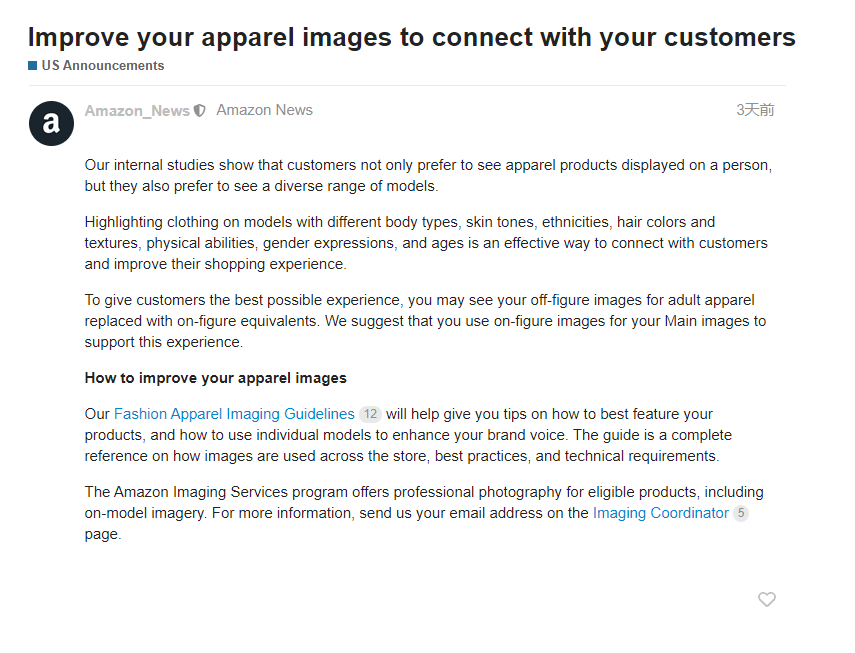Click the moderator shield icon beside Amazon_News
The height and width of the screenshot is (653, 855).
click(200, 111)
